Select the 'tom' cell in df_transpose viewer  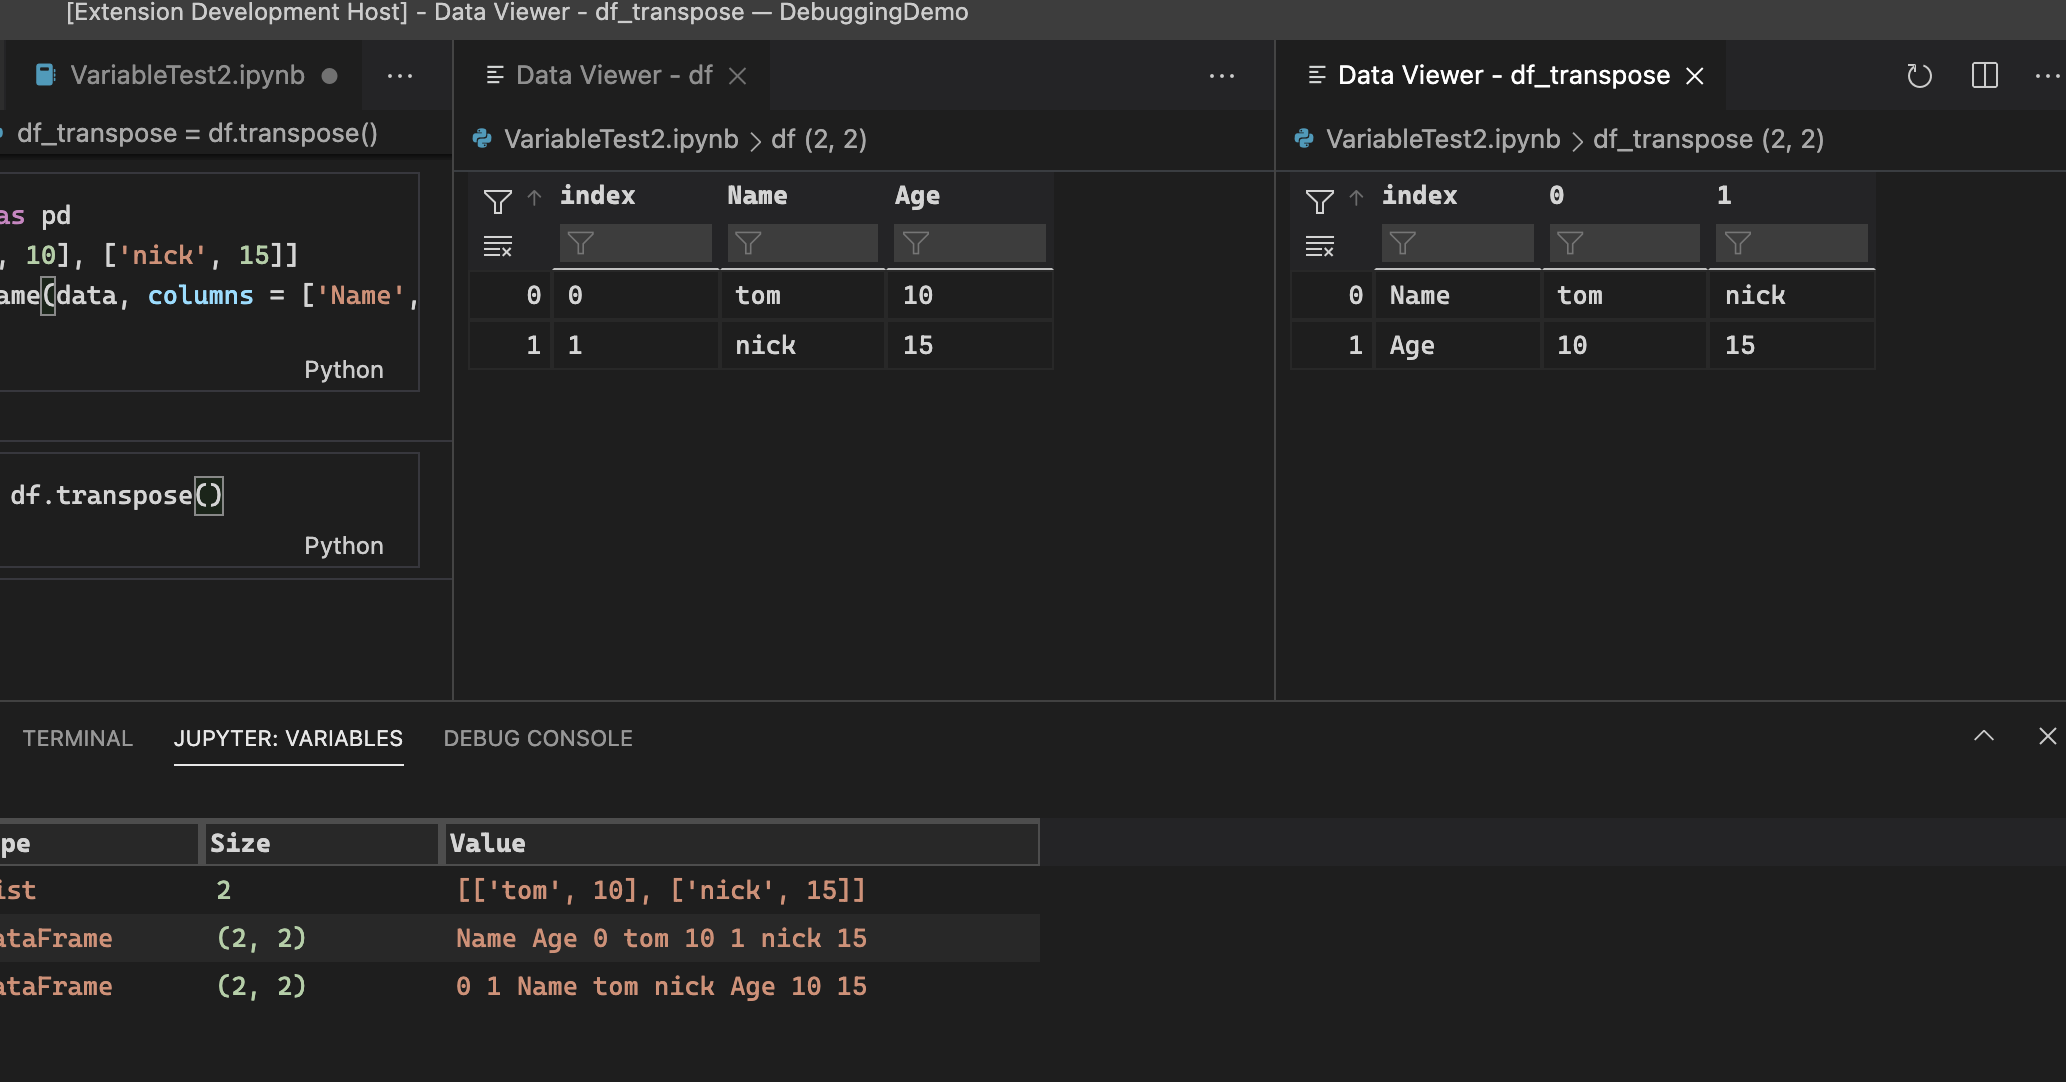1624,295
